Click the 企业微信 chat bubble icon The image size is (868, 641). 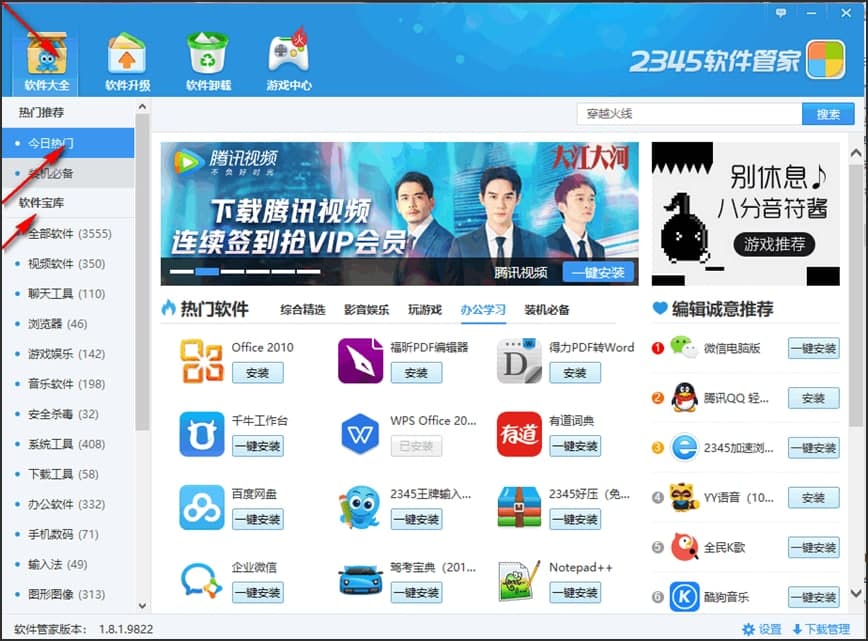coord(202,581)
